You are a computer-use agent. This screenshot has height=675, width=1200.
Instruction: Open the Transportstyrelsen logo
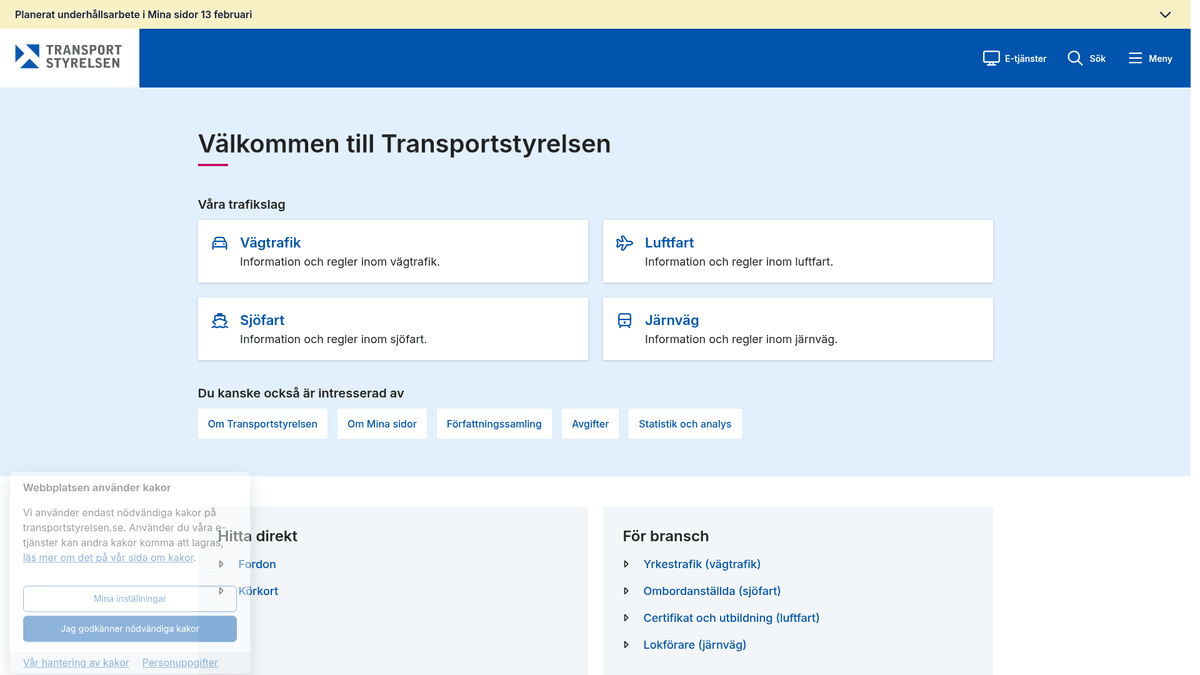click(69, 57)
